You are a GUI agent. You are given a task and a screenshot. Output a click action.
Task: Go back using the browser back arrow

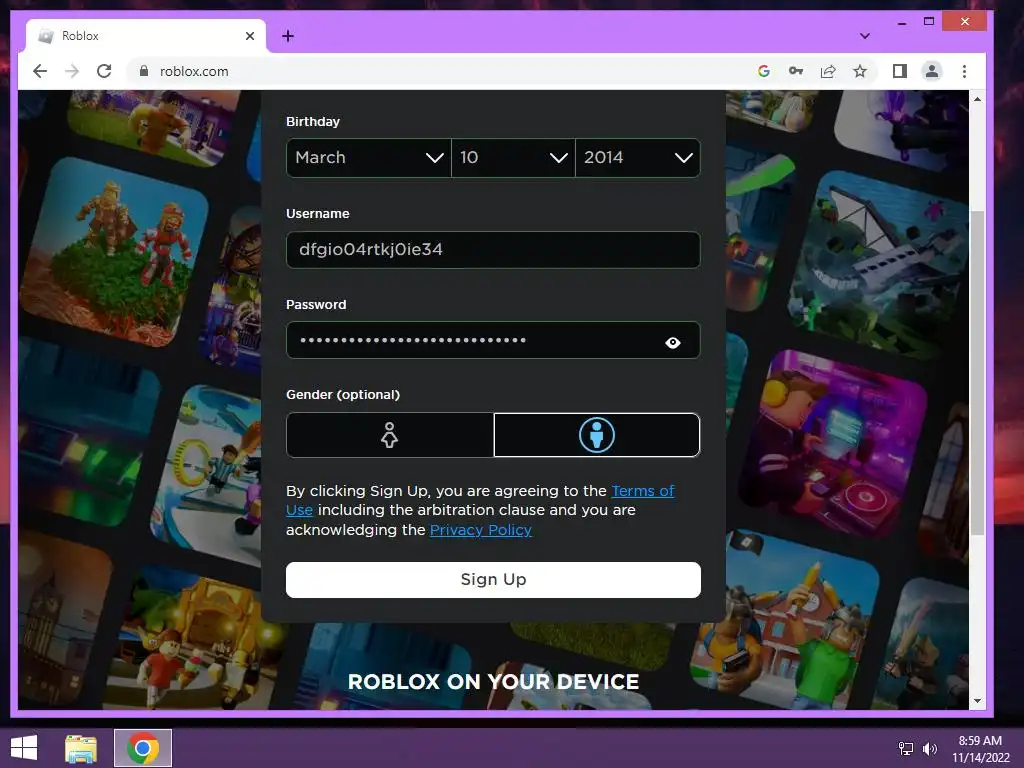(40, 71)
